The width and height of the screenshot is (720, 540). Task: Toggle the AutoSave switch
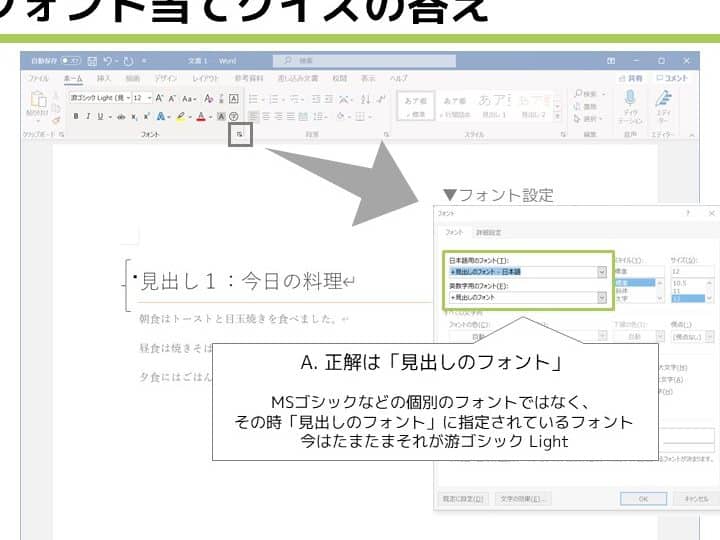coord(72,61)
